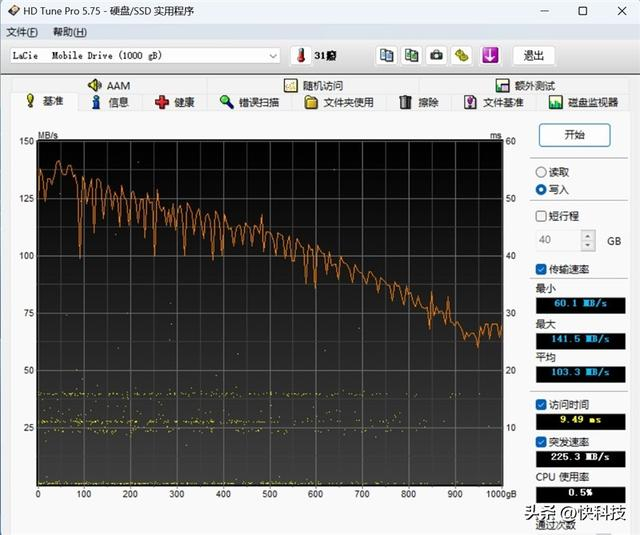This screenshot has height=535, width=640.
Task: Click the copy text to clipboard icon
Action: point(386,56)
